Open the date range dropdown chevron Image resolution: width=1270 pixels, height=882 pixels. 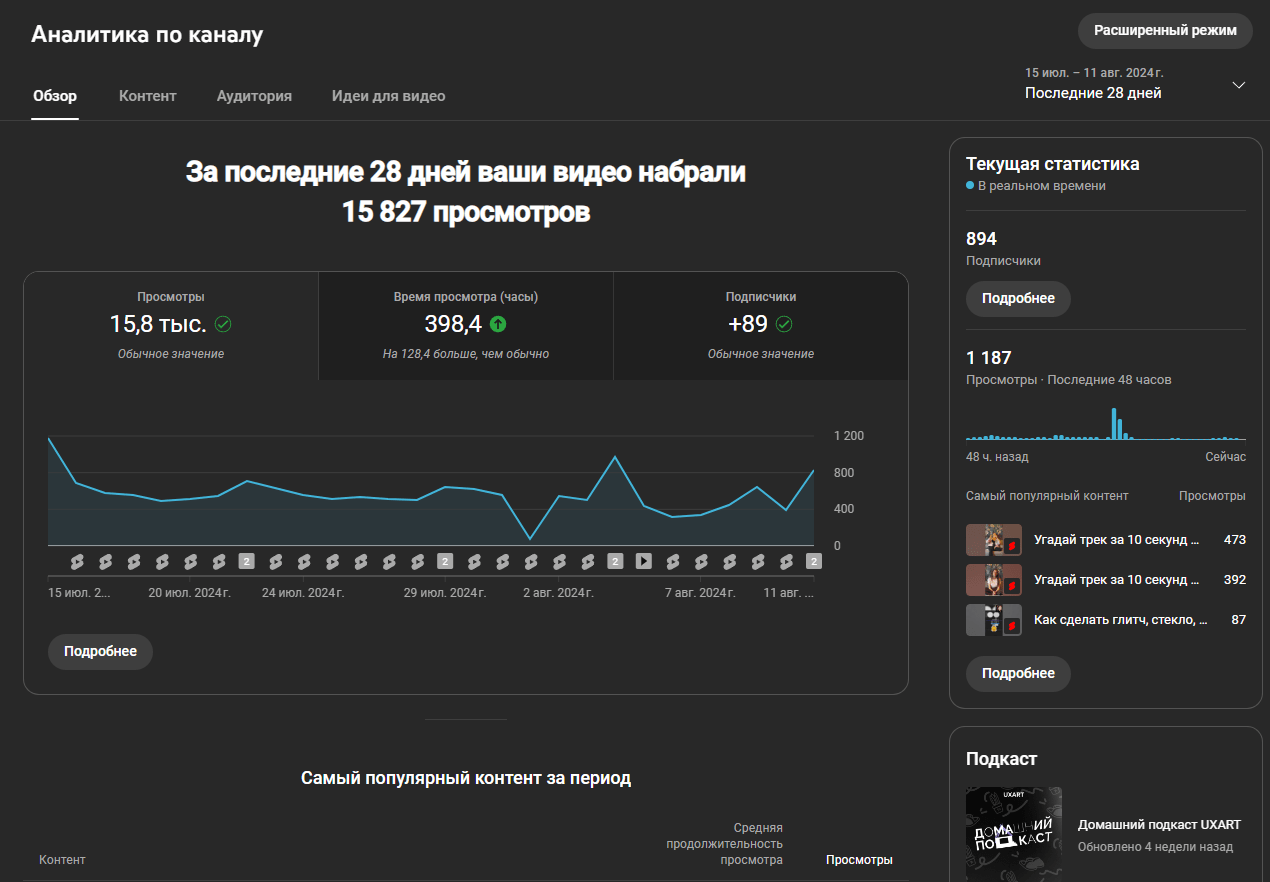click(1239, 84)
